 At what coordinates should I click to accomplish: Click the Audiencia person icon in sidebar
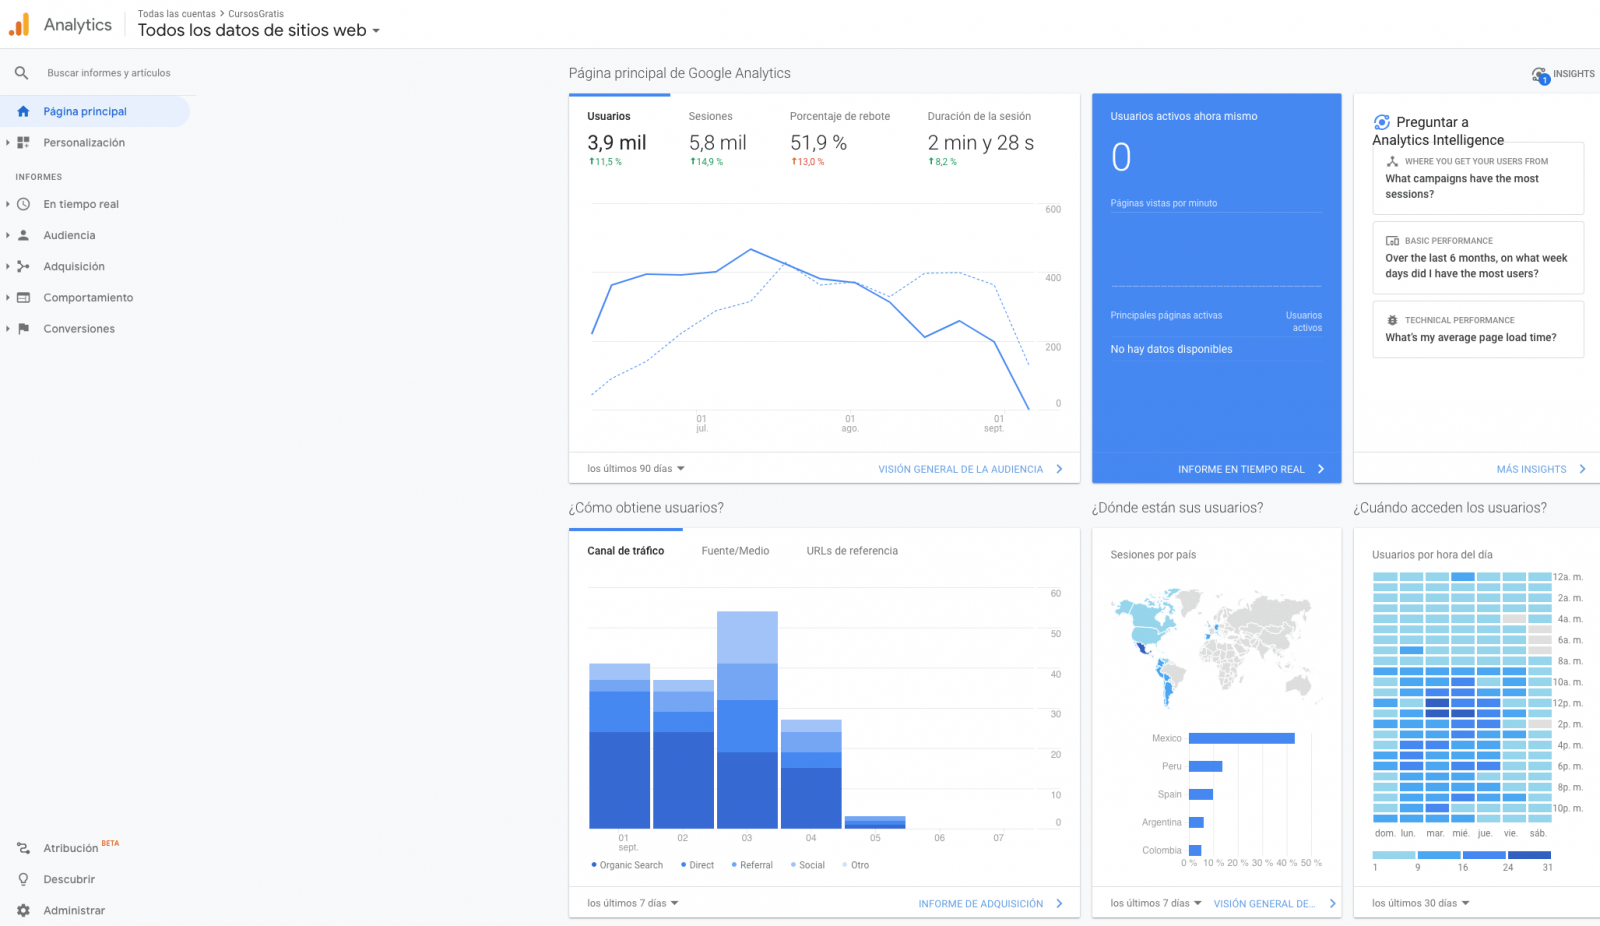pos(22,235)
